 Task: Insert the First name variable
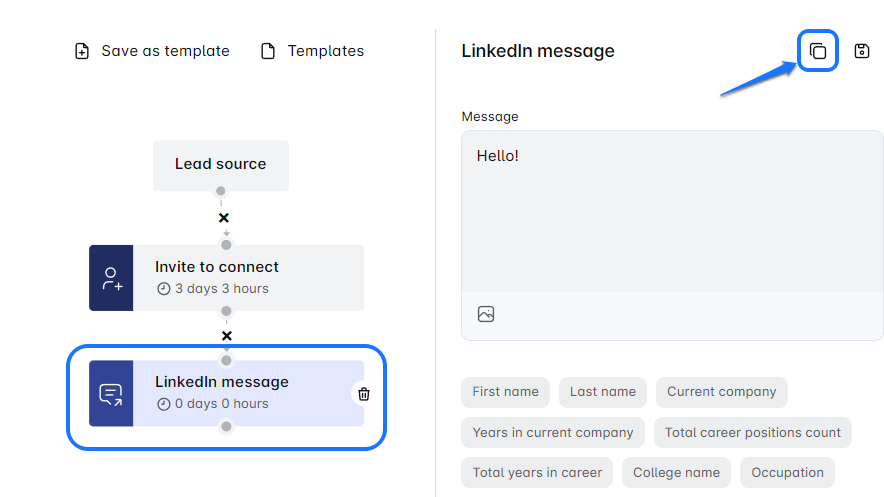pyautogui.click(x=506, y=392)
